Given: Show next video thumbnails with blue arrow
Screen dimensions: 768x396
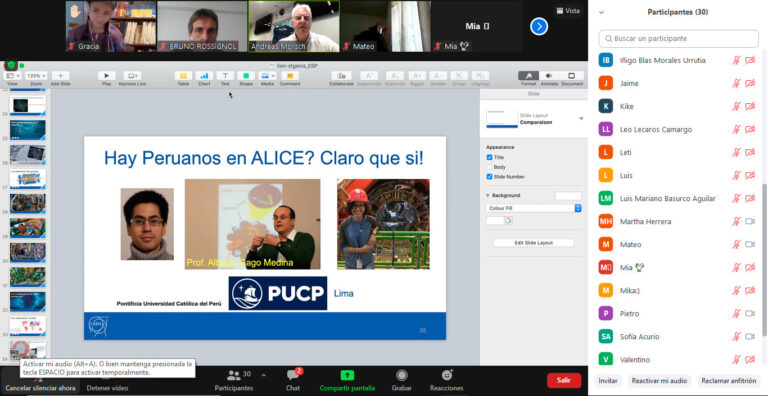Looking at the screenshot, I should [x=539, y=26].
